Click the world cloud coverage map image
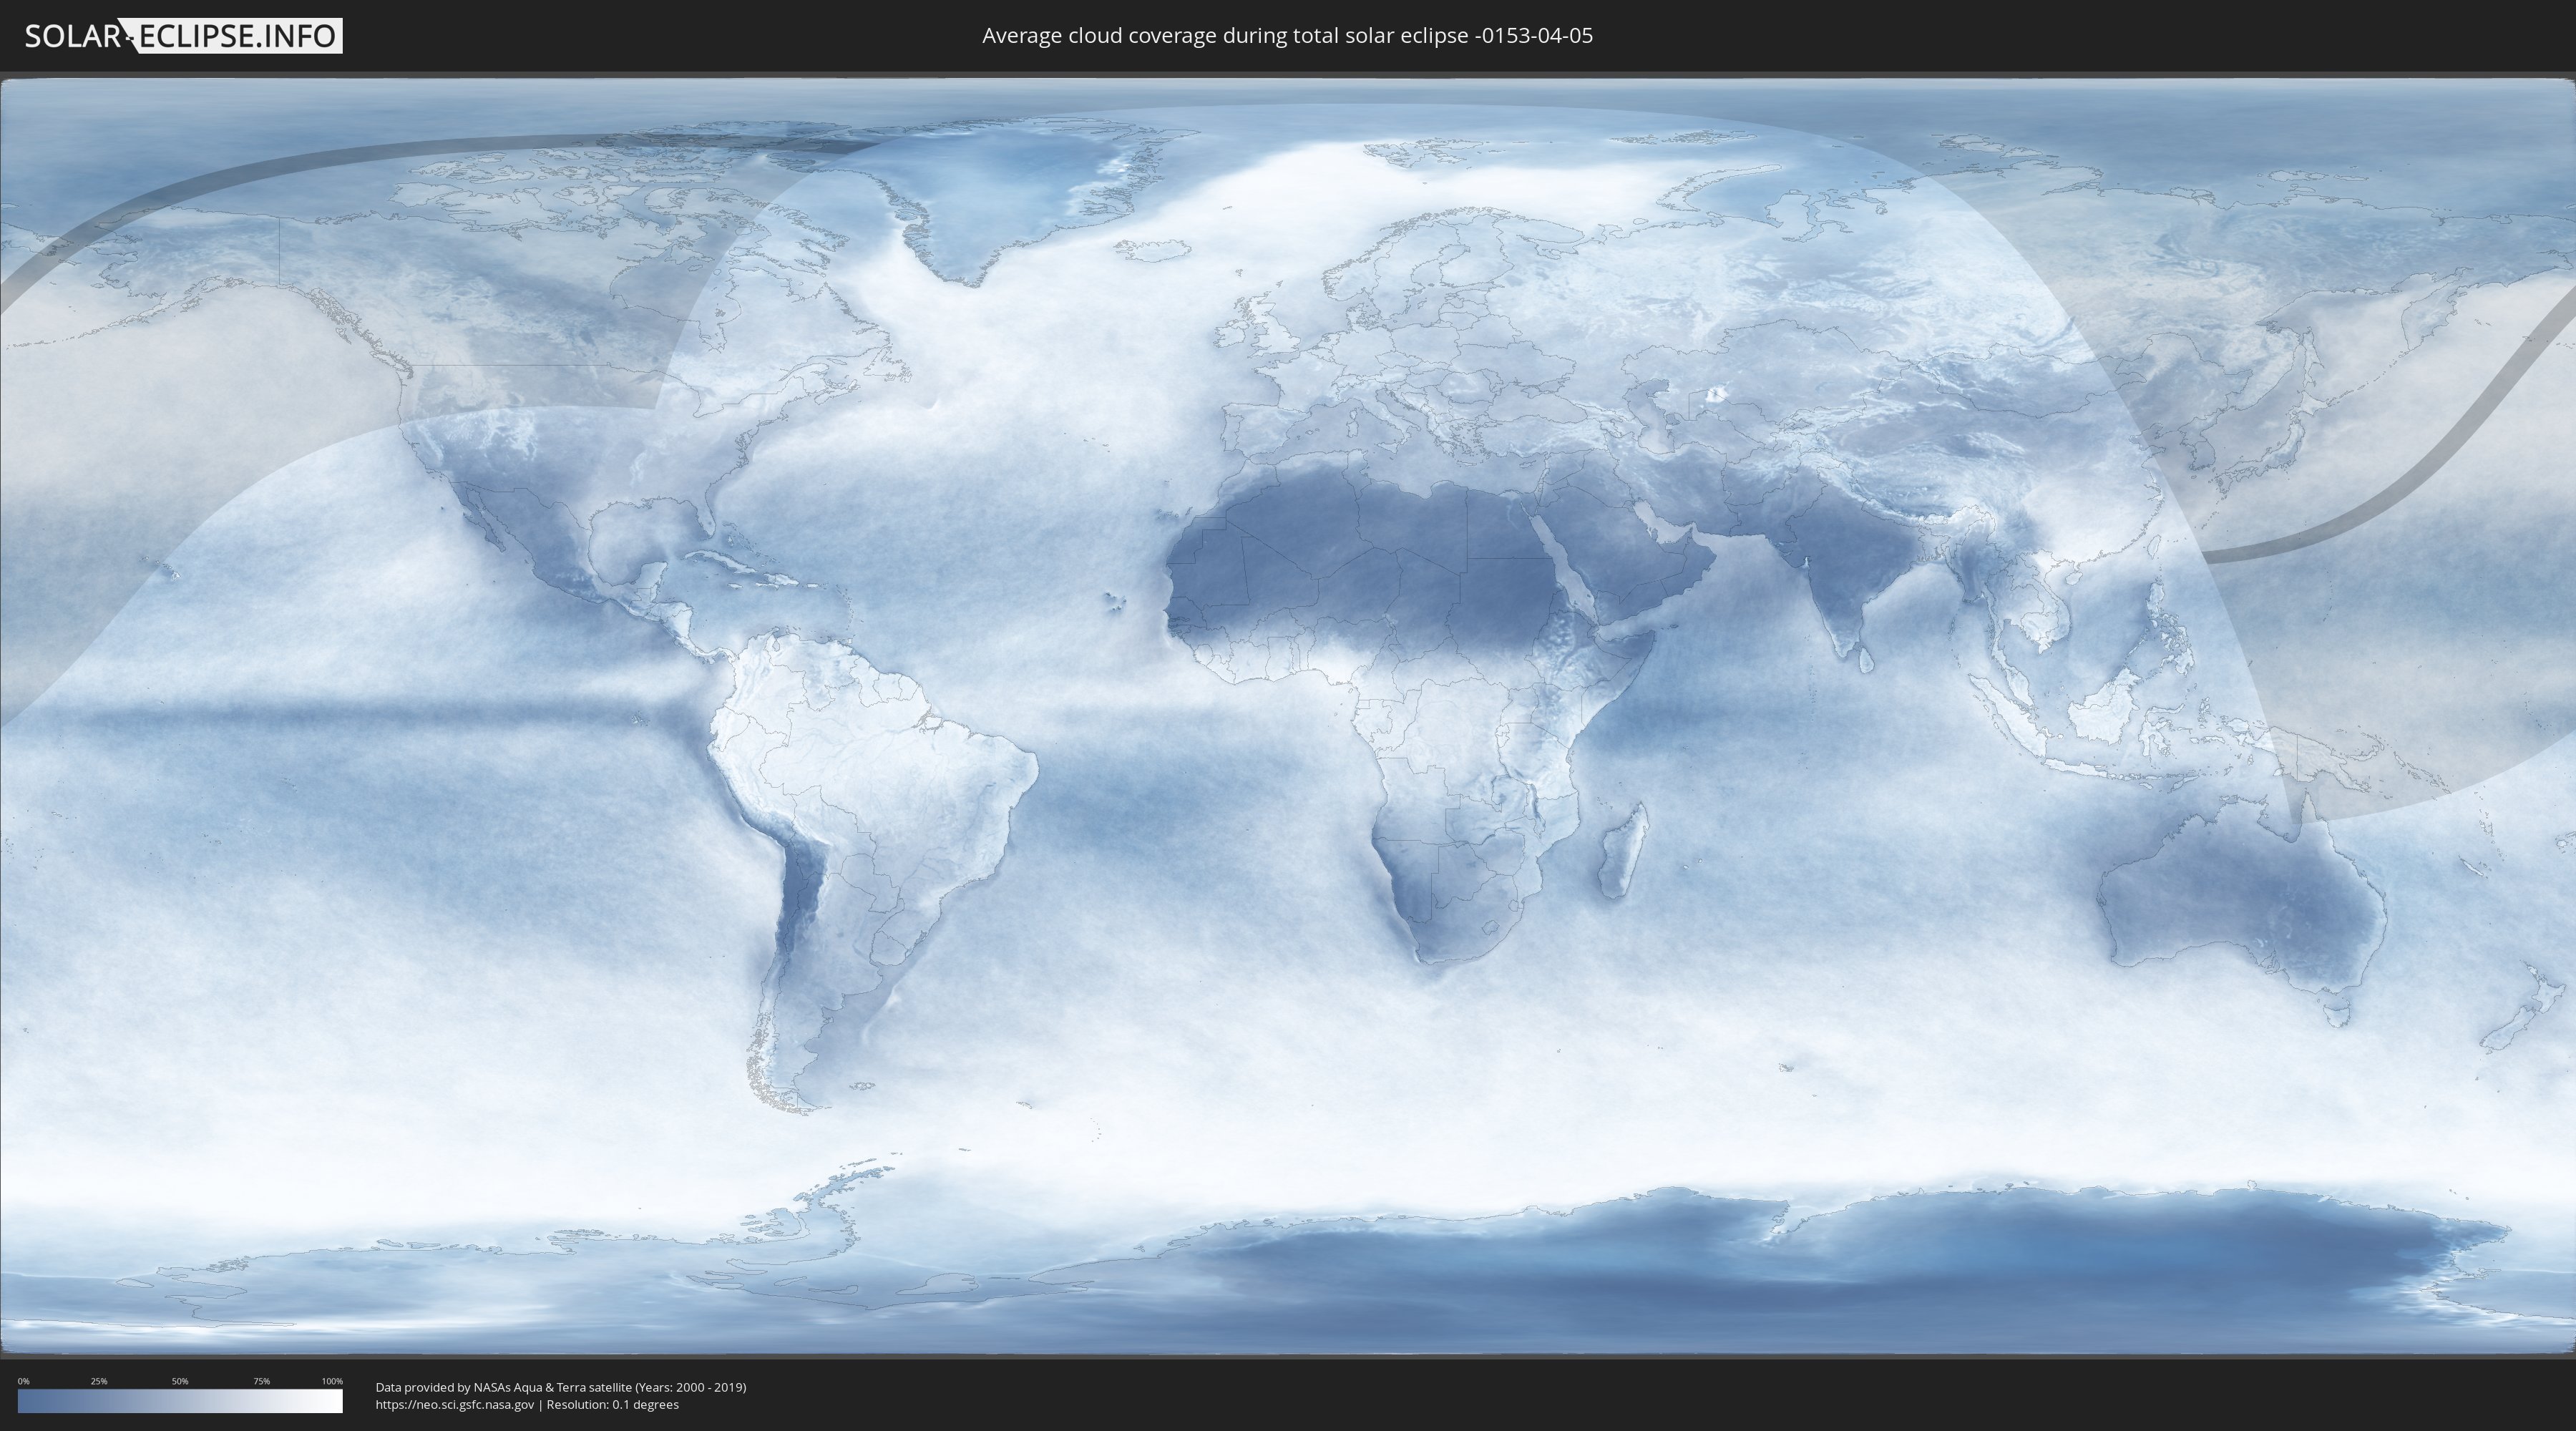 1288,716
